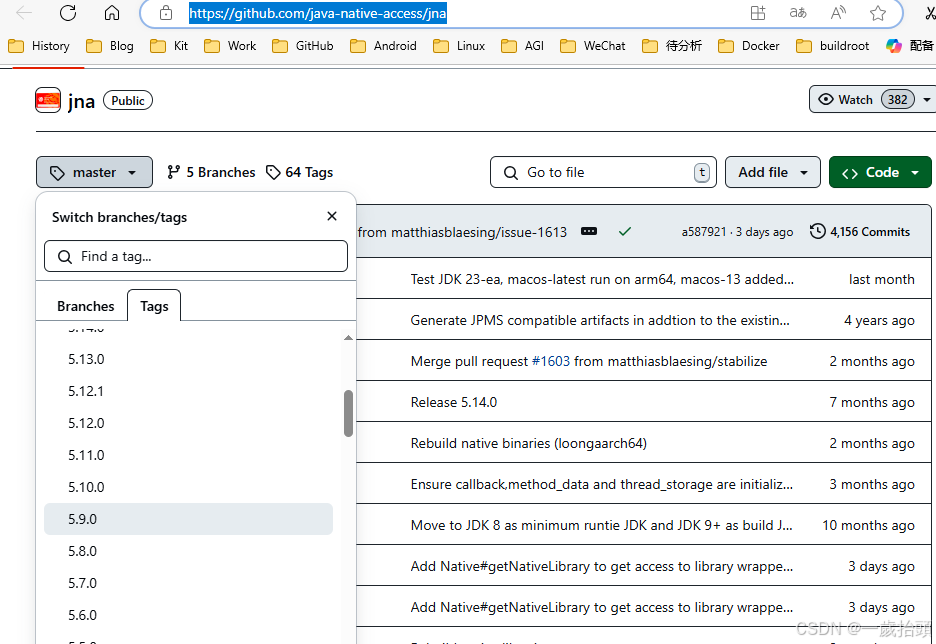The image size is (936, 644).
Task: Close the Switch branches/tags popup
Action: (x=332, y=216)
